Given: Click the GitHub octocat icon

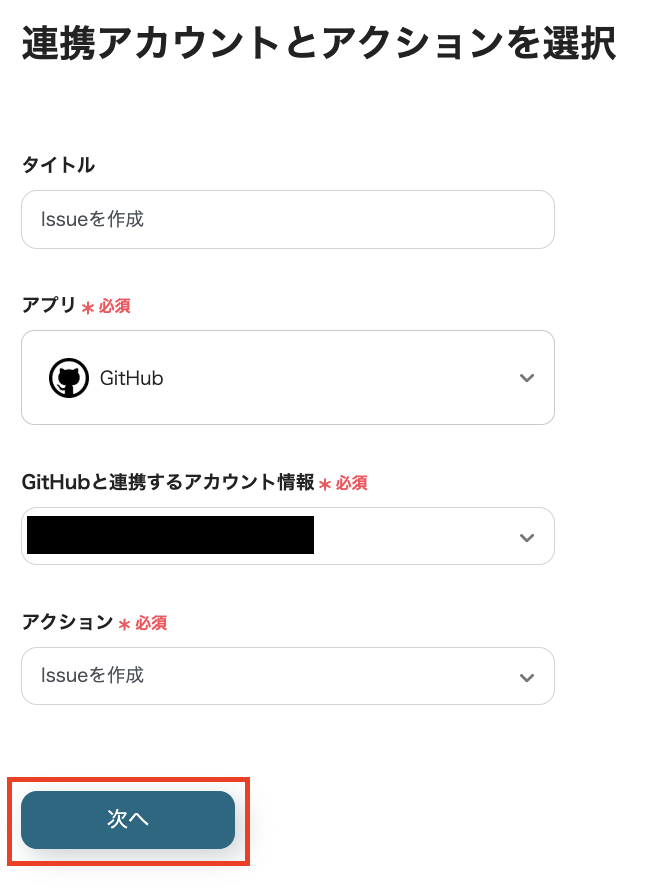Looking at the screenshot, I should (68, 377).
